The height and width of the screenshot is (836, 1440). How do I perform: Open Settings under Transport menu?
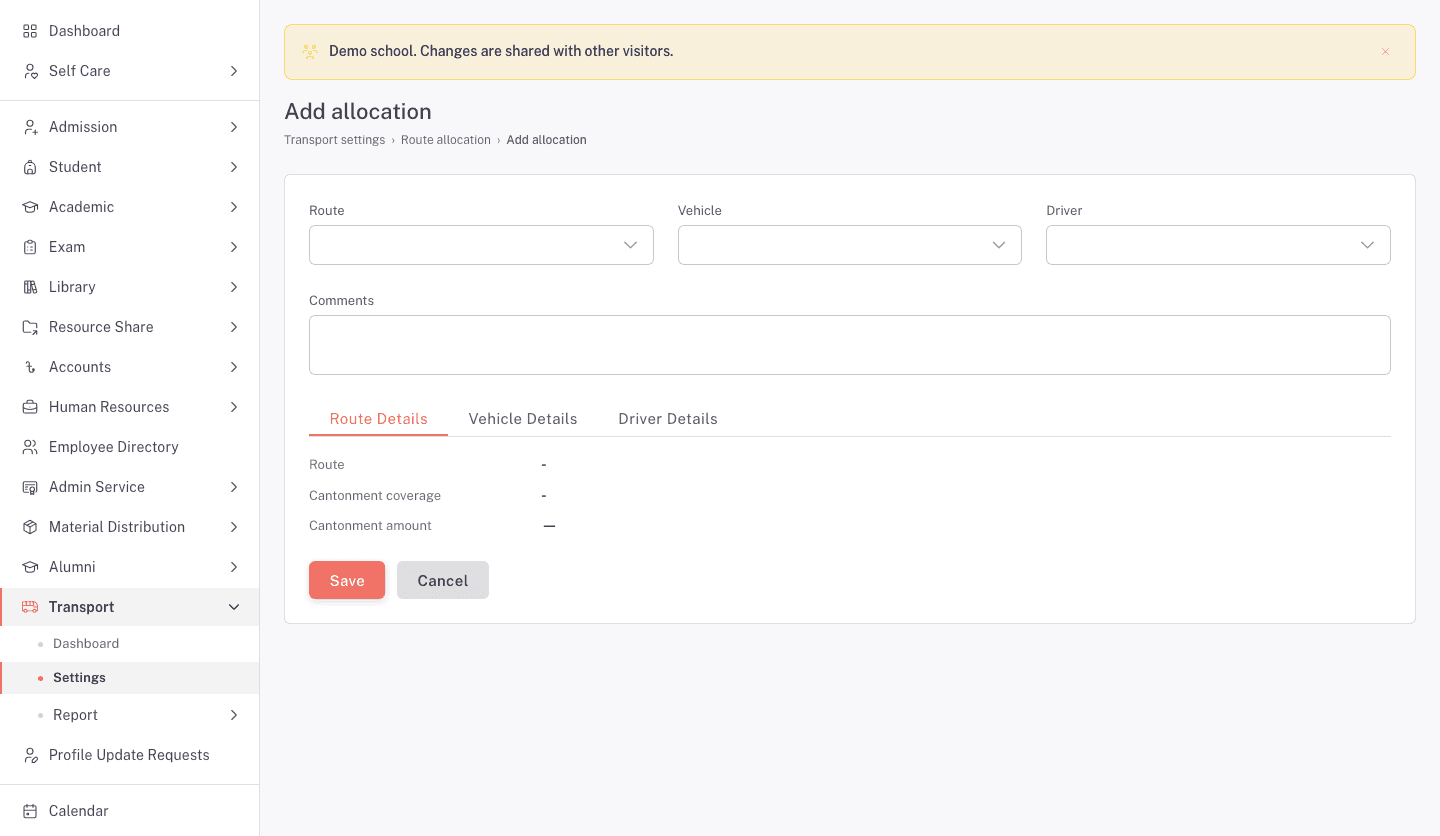pyautogui.click(x=129, y=678)
